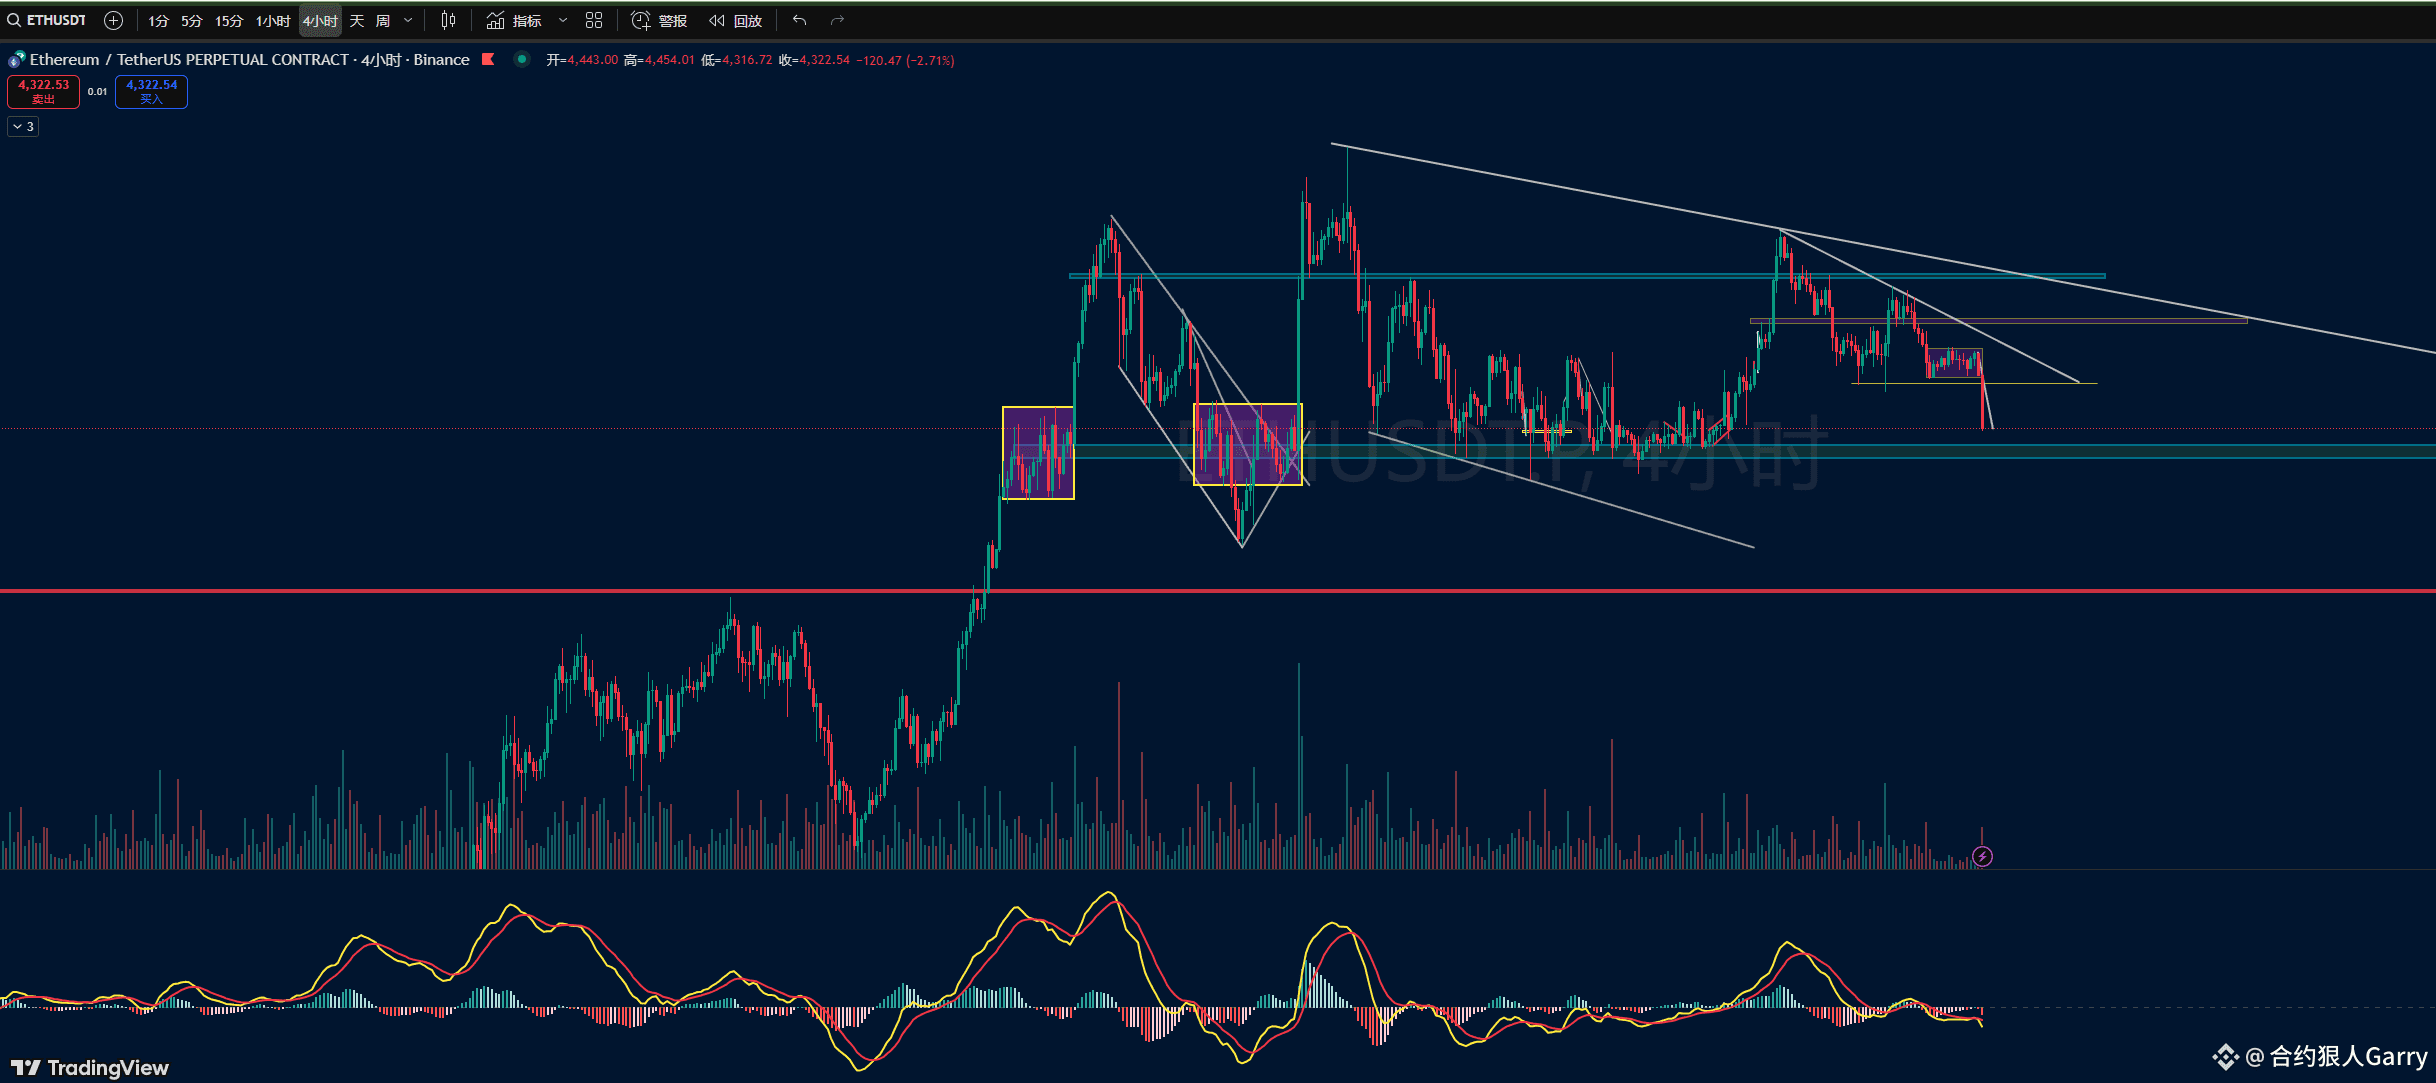Create an alert with 警报 icon
2436x1083 pixels.
tap(641, 20)
